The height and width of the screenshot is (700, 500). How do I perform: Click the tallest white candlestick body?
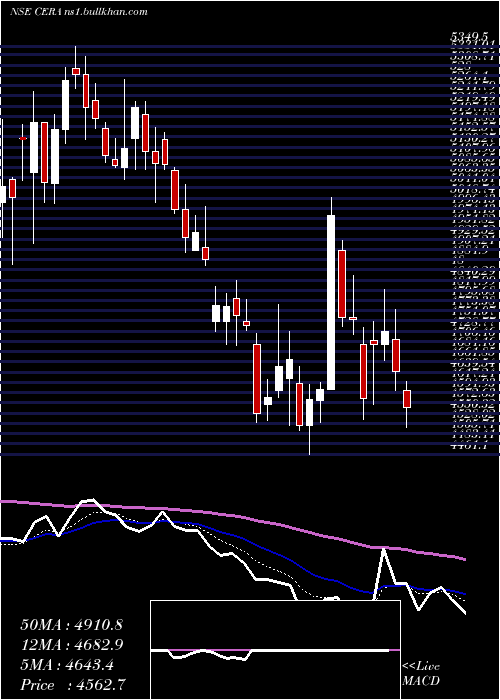[x=331, y=303]
